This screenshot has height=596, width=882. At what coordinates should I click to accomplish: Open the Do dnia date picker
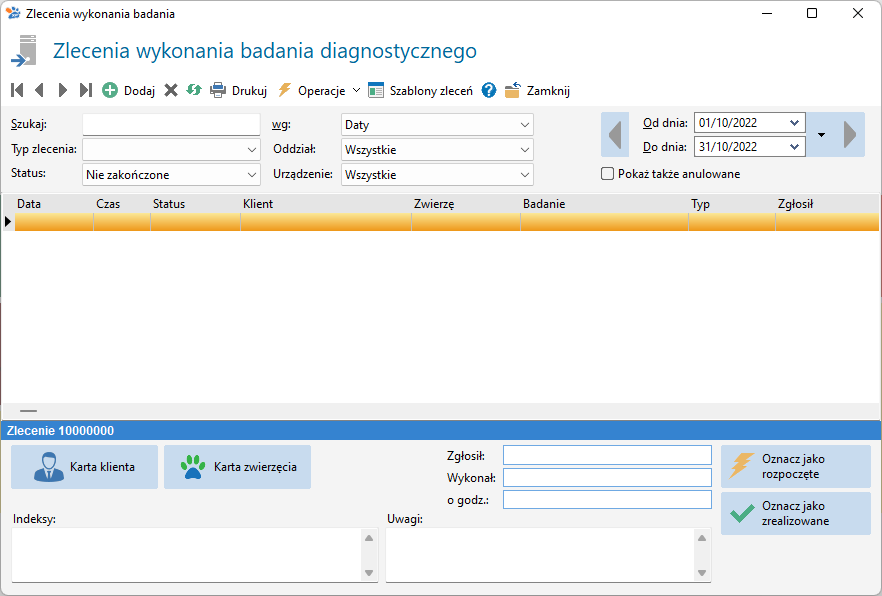794,147
